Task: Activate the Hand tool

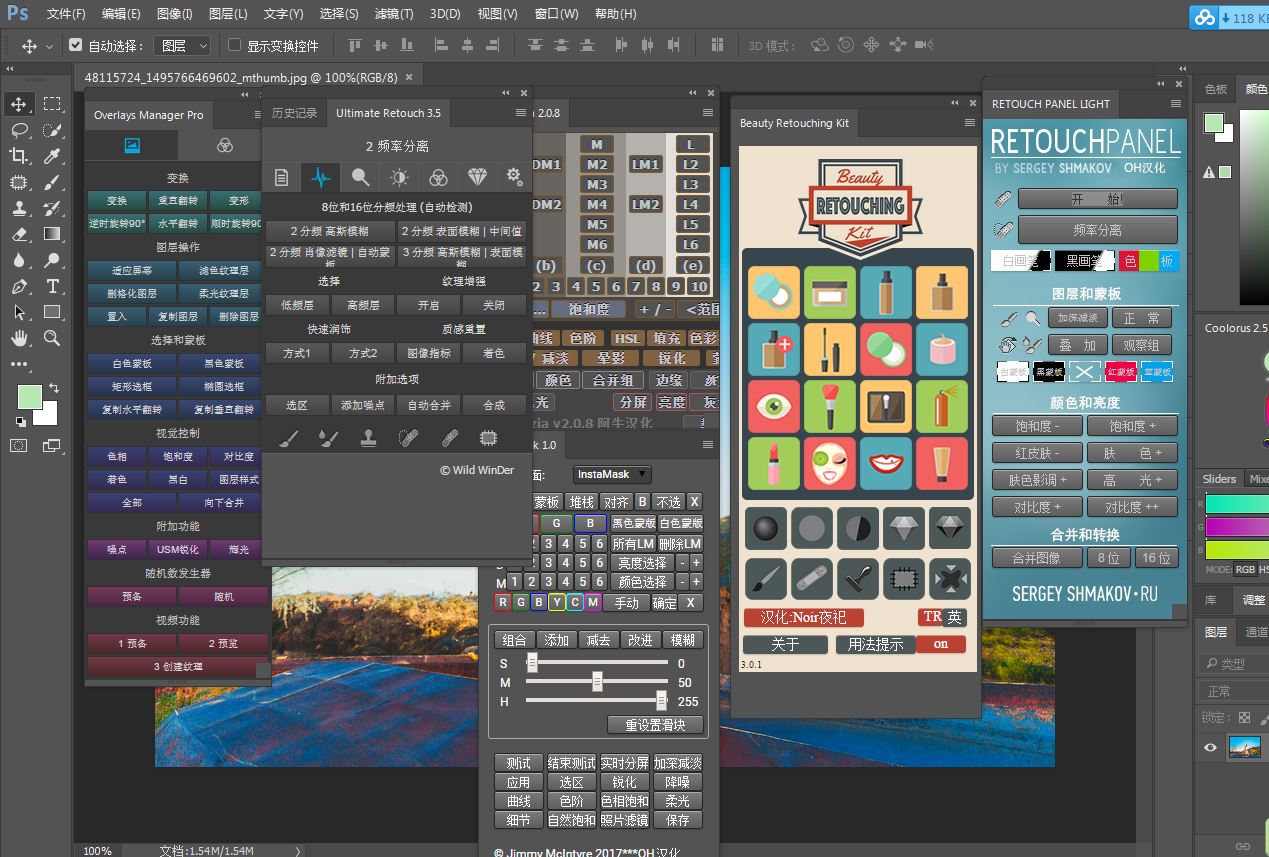Action: click(19, 338)
